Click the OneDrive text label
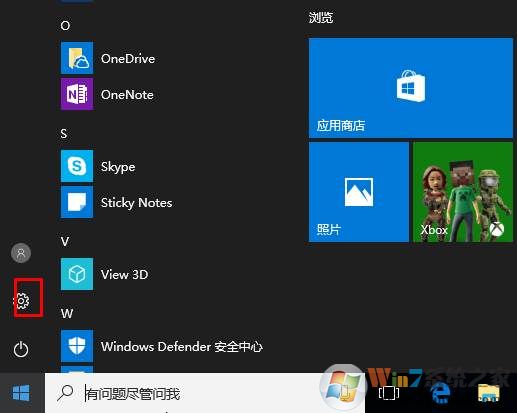The height and width of the screenshot is (413, 517). pos(128,59)
